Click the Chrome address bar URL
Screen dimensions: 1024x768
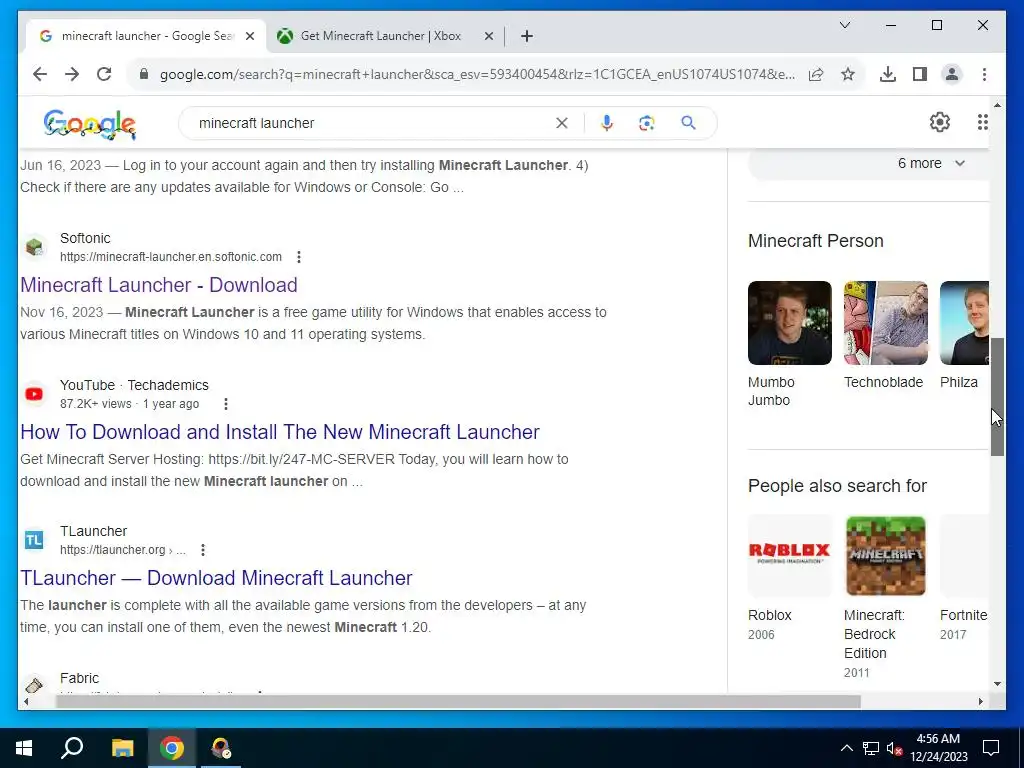pos(477,74)
